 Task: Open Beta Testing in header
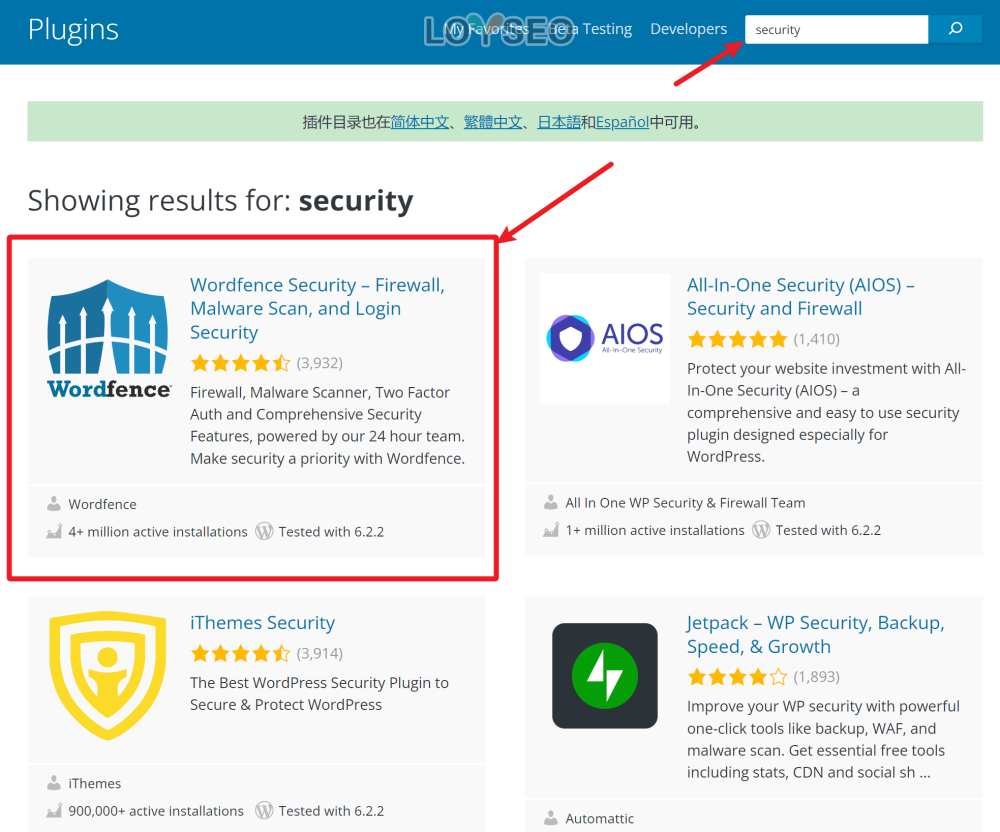(x=591, y=29)
